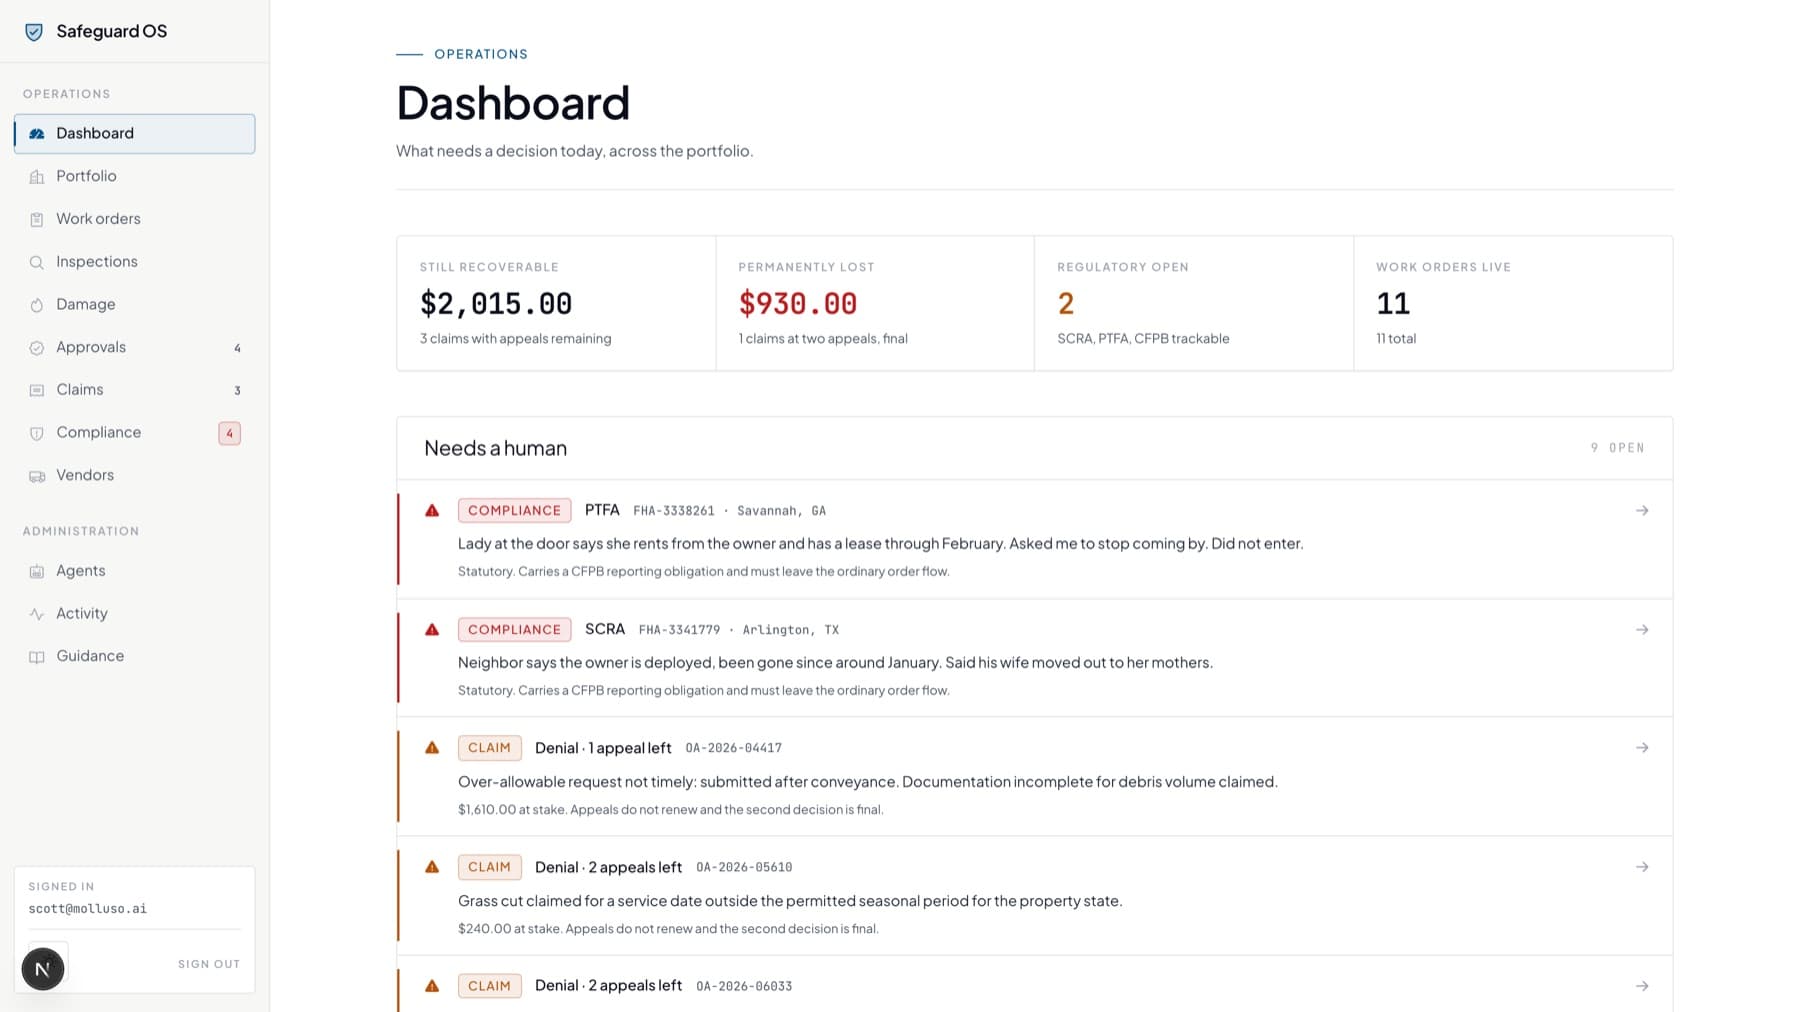
Task: Click the Inspections magnifier icon
Action: pyautogui.click(x=37, y=262)
